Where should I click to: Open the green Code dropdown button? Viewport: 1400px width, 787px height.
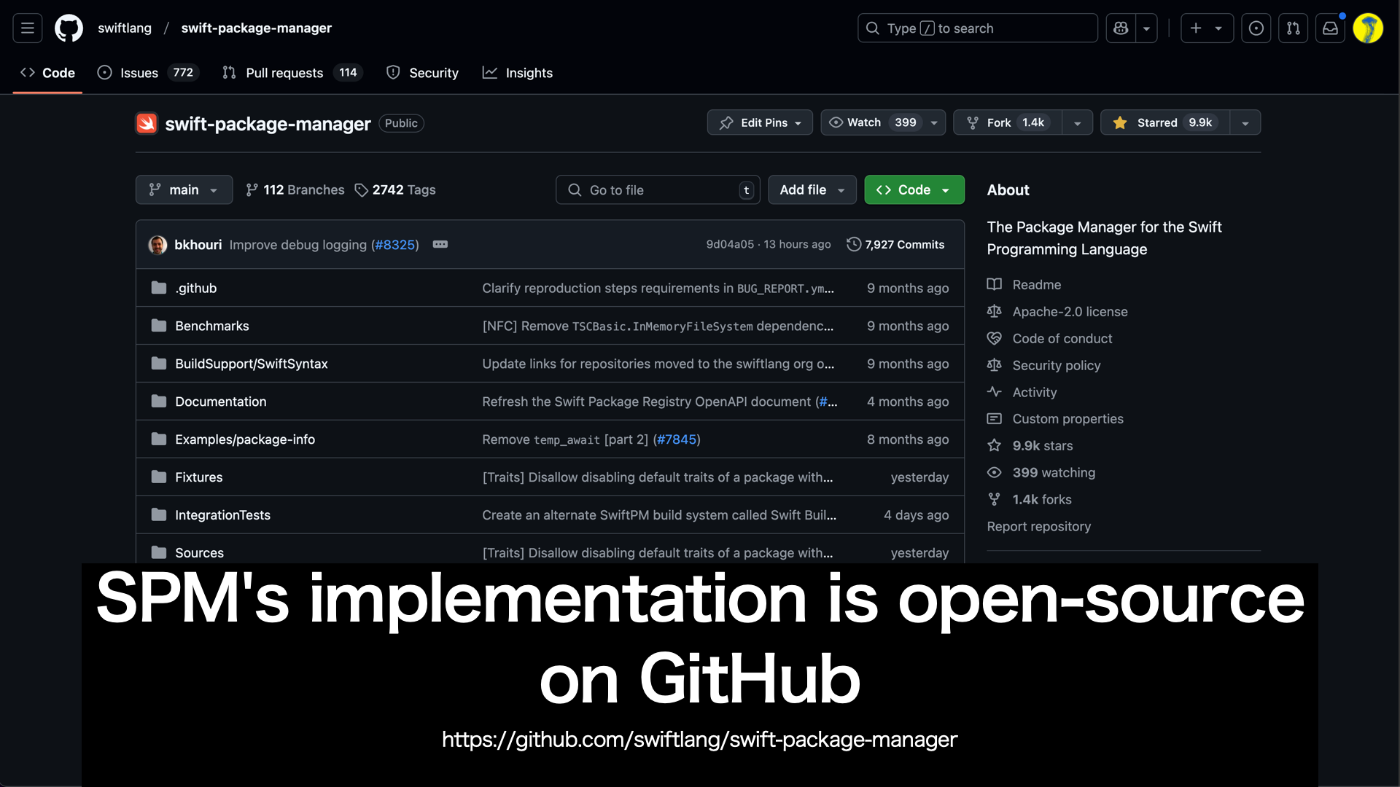(914, 190)
